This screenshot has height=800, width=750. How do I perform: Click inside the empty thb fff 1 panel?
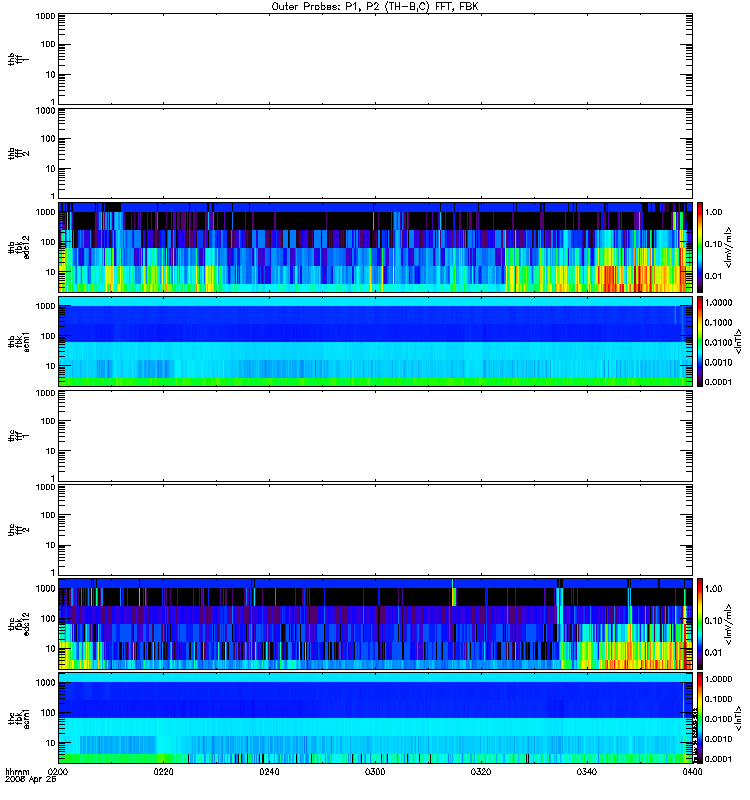(376, 59)
